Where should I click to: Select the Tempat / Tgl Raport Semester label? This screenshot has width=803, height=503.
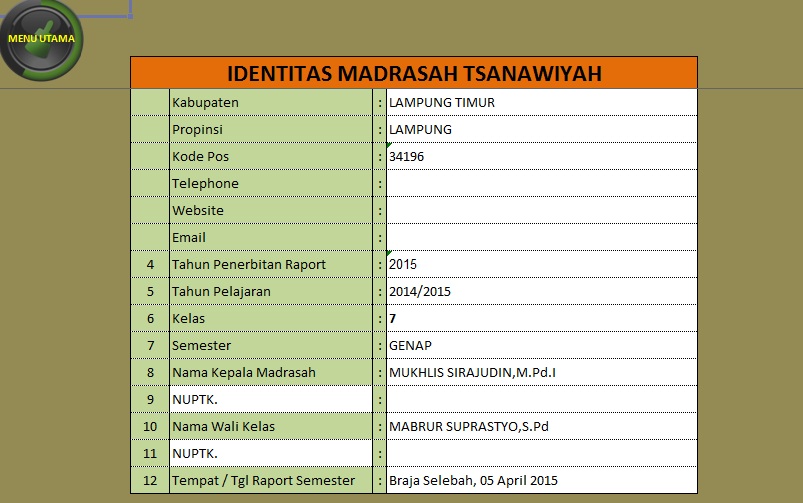pyautogui.click(x=271, y=480)
